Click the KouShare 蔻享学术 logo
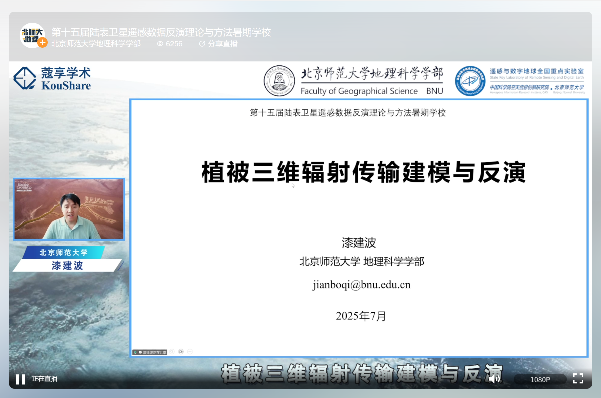Viewport: 601px width, 398px height. click(52, 79)
